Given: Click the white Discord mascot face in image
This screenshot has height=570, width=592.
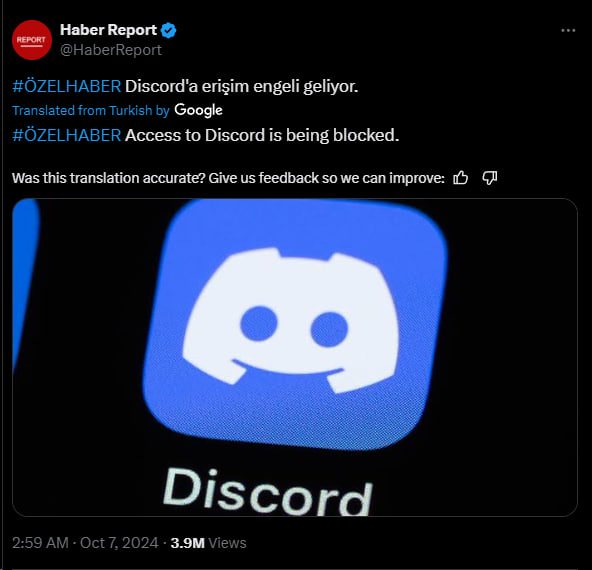Looking at the screenshot, I should click(x=291, y=320).
